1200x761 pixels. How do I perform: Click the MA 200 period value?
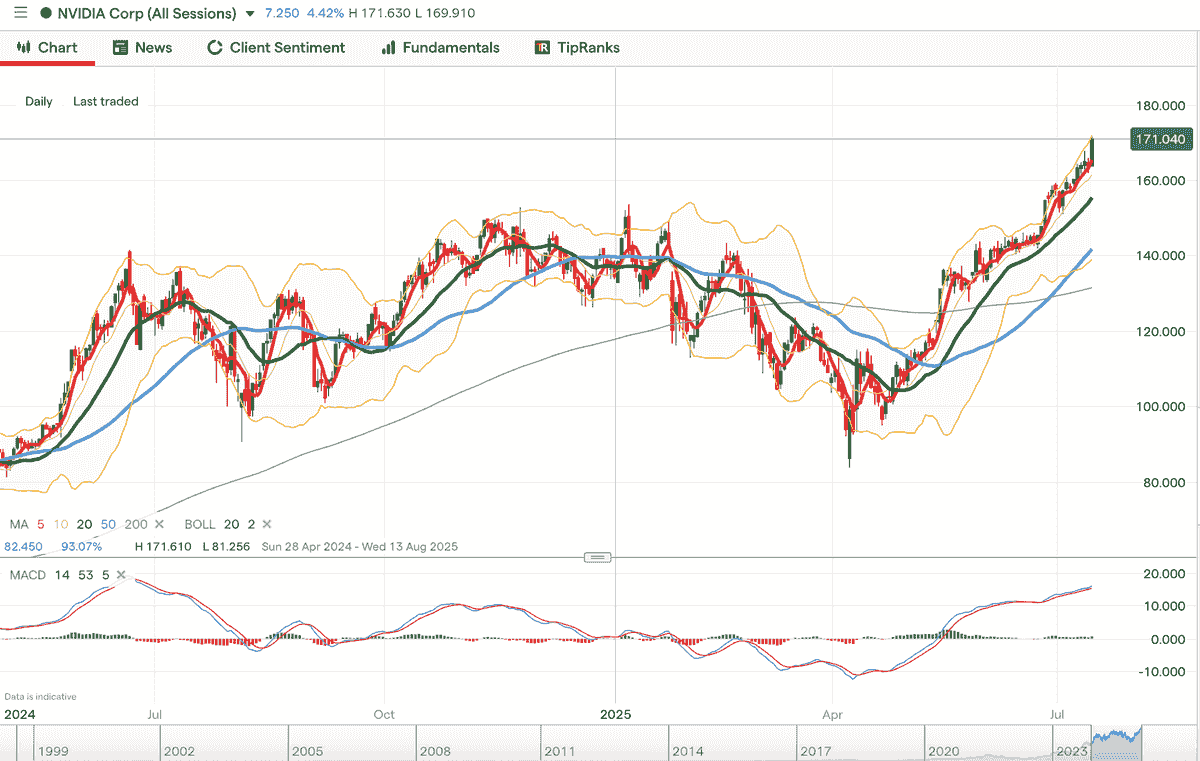[136, 524]
